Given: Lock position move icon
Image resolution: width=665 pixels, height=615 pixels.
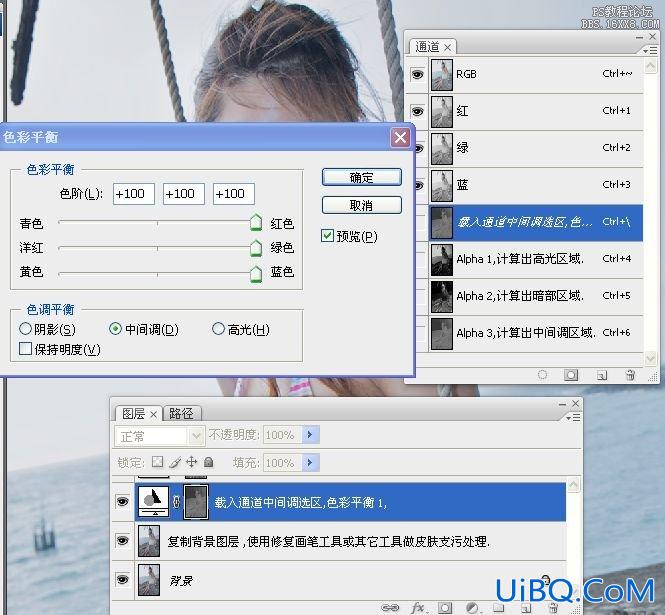Looking at the screenshot, I should (x=192, y=462).
